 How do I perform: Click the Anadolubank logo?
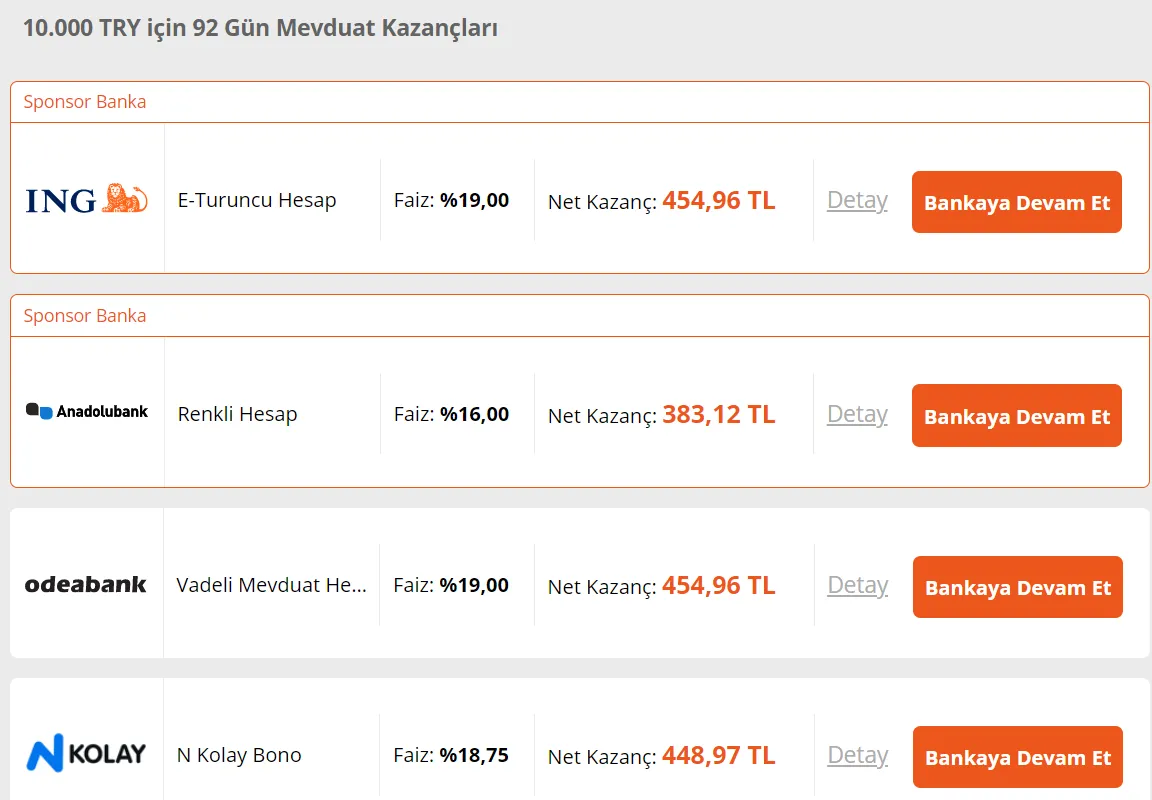[x=86, y=411]
